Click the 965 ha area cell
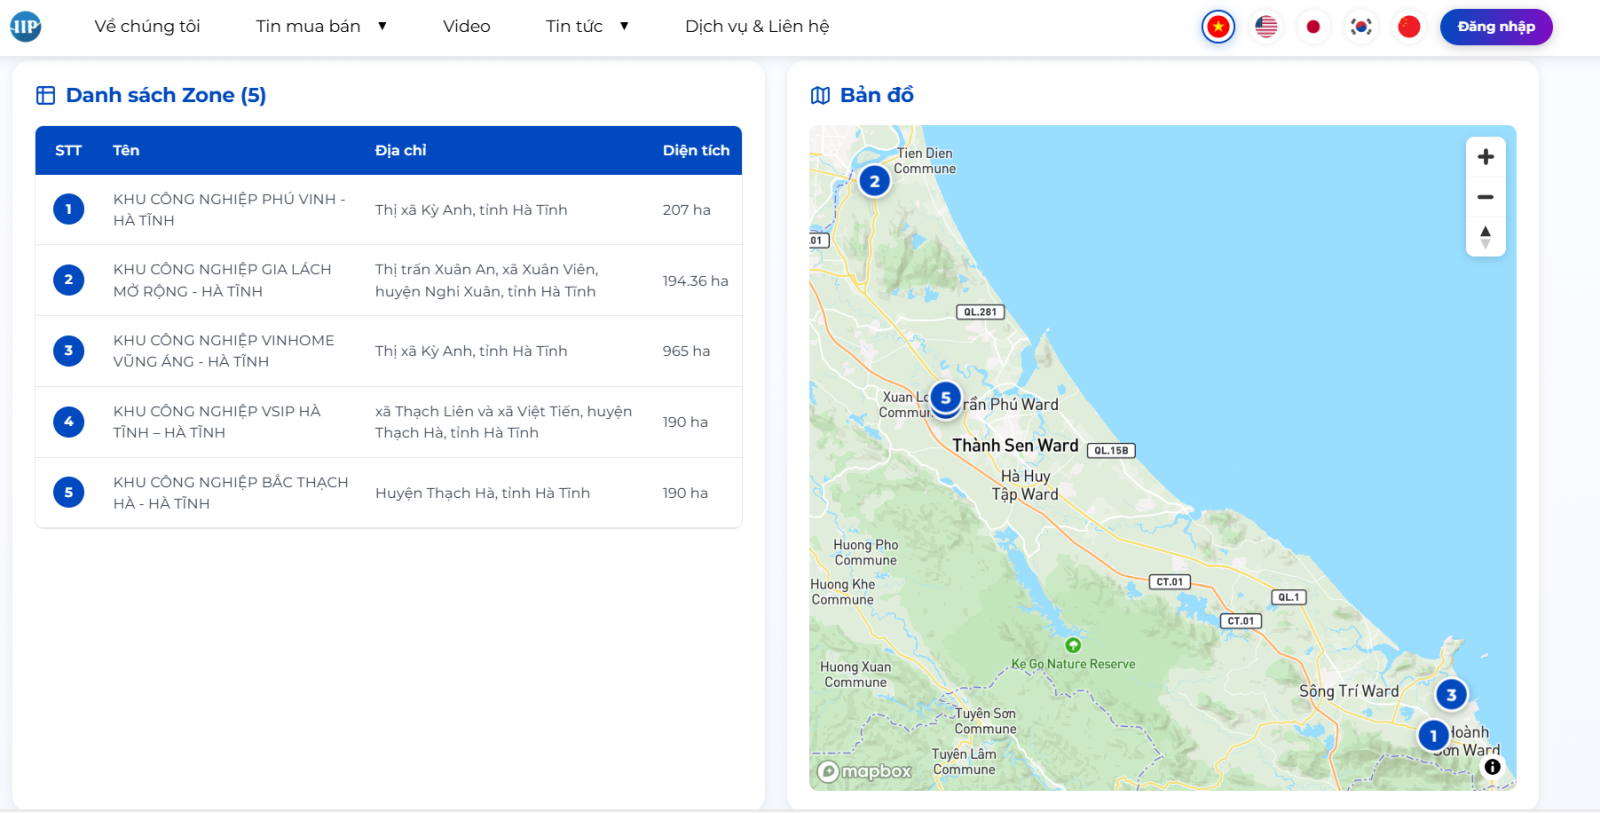This screenshot has width=1600, height=813. tap(686, 351)
